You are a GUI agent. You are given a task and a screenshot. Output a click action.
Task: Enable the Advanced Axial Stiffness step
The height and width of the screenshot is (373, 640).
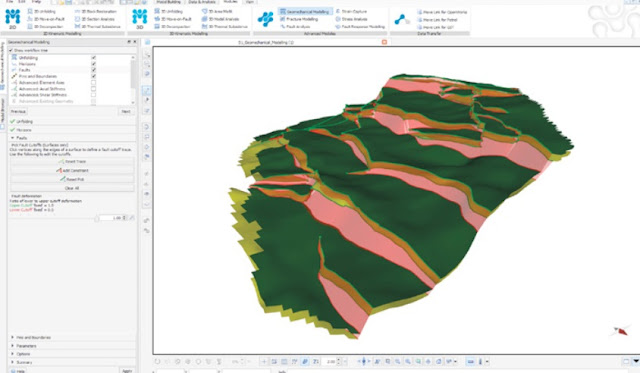coord(93,89)
